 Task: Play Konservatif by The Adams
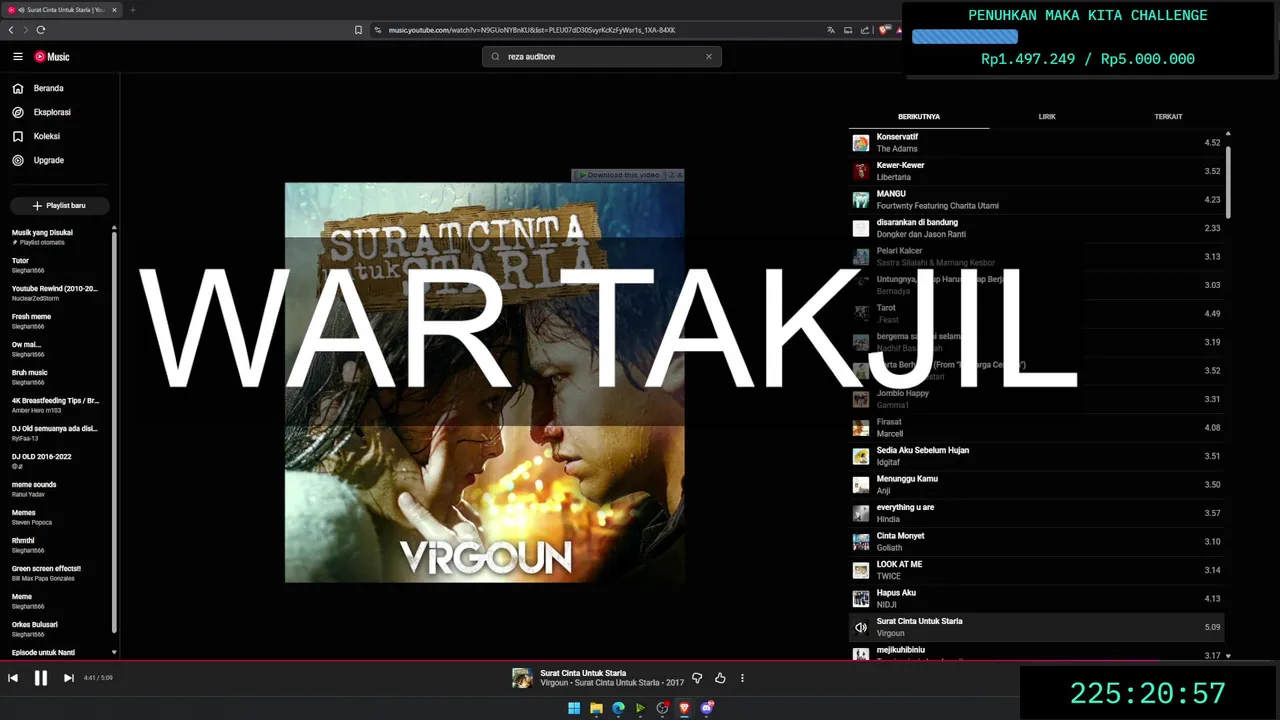point(1036,143)
